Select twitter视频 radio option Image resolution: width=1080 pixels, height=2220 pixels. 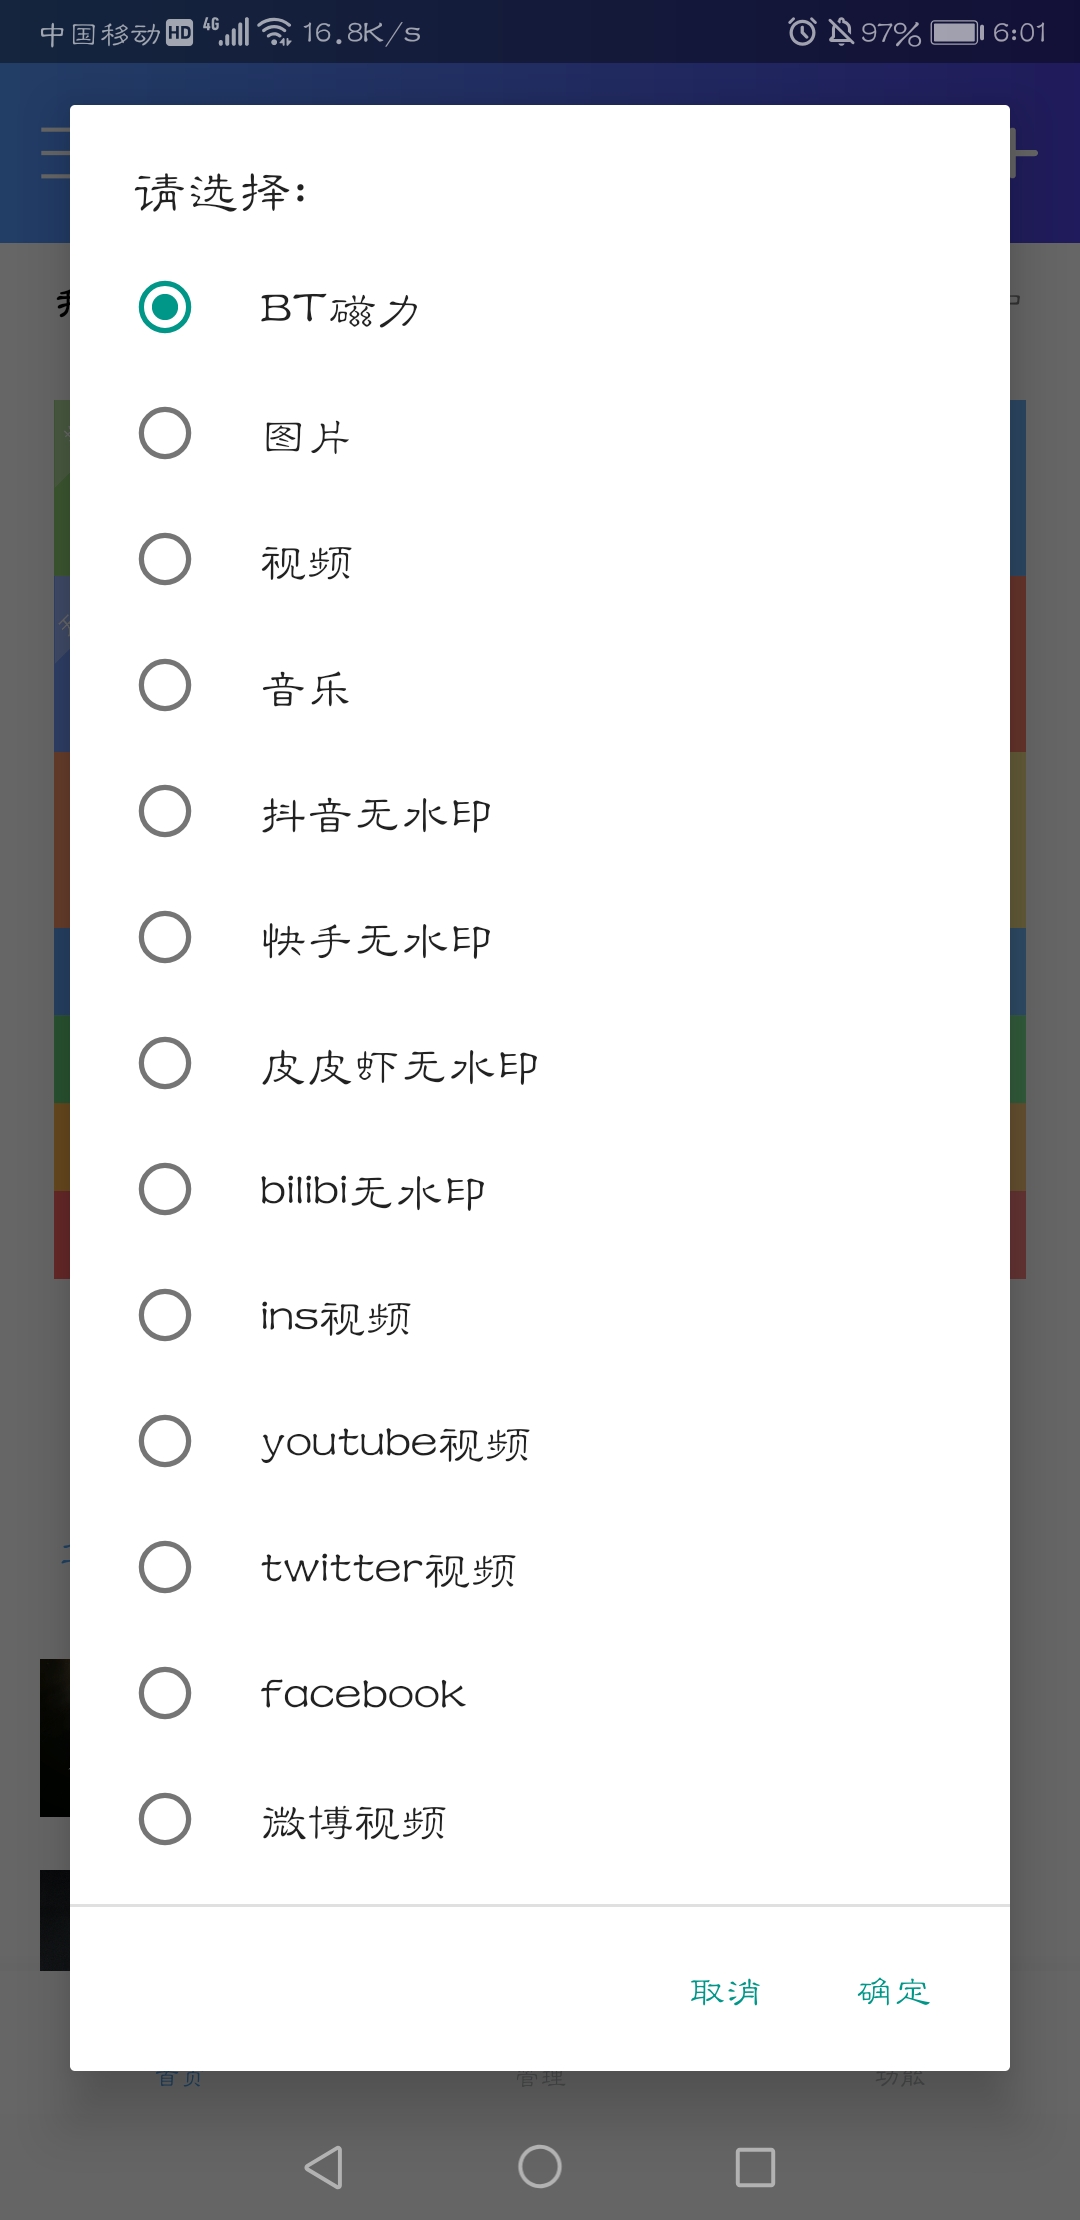coord(165,1567)
